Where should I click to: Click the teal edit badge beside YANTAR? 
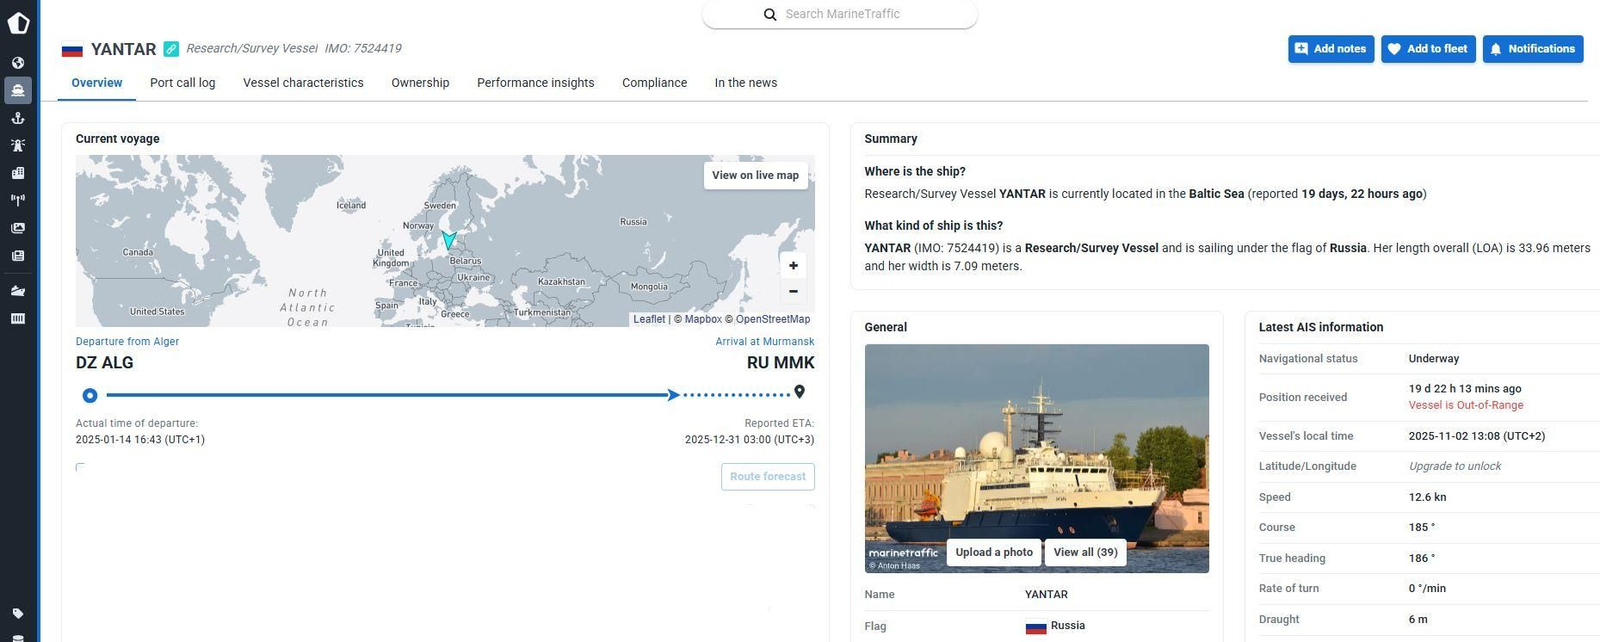pyautogui.click(x=171, y=48)
